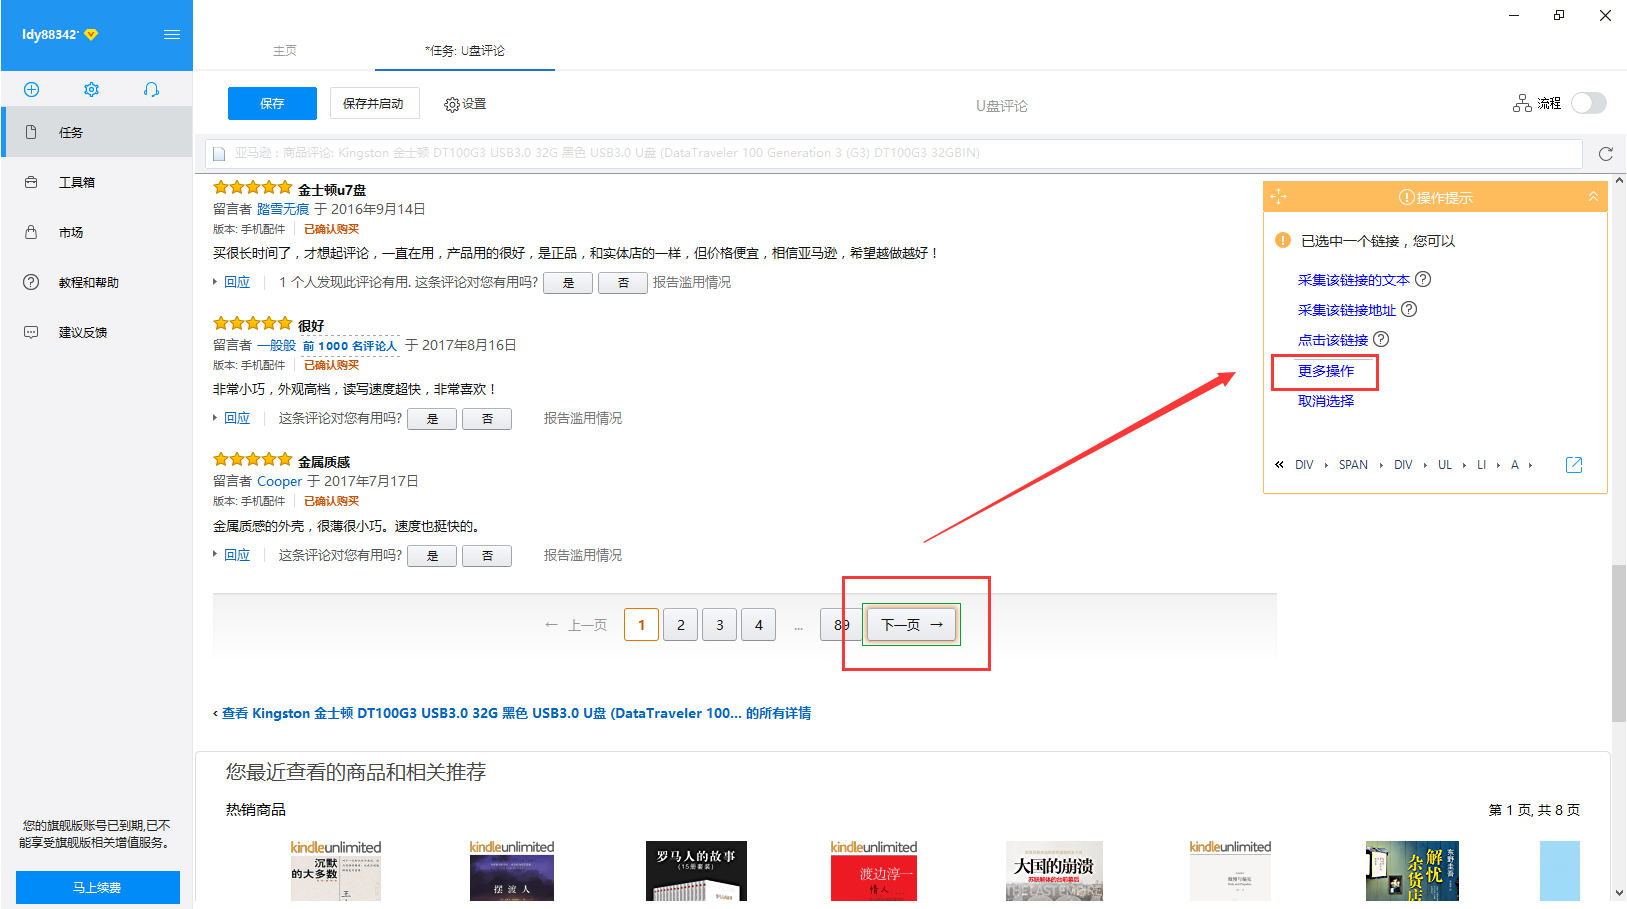
Task: Click the page vertical scrollbar thumb
Action: (x=1619, y=643)
